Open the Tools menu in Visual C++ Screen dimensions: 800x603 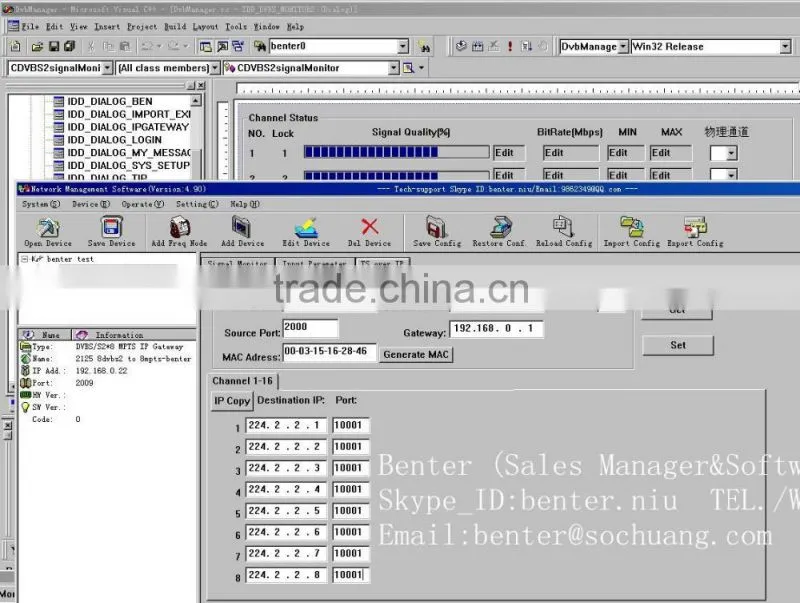236,27
